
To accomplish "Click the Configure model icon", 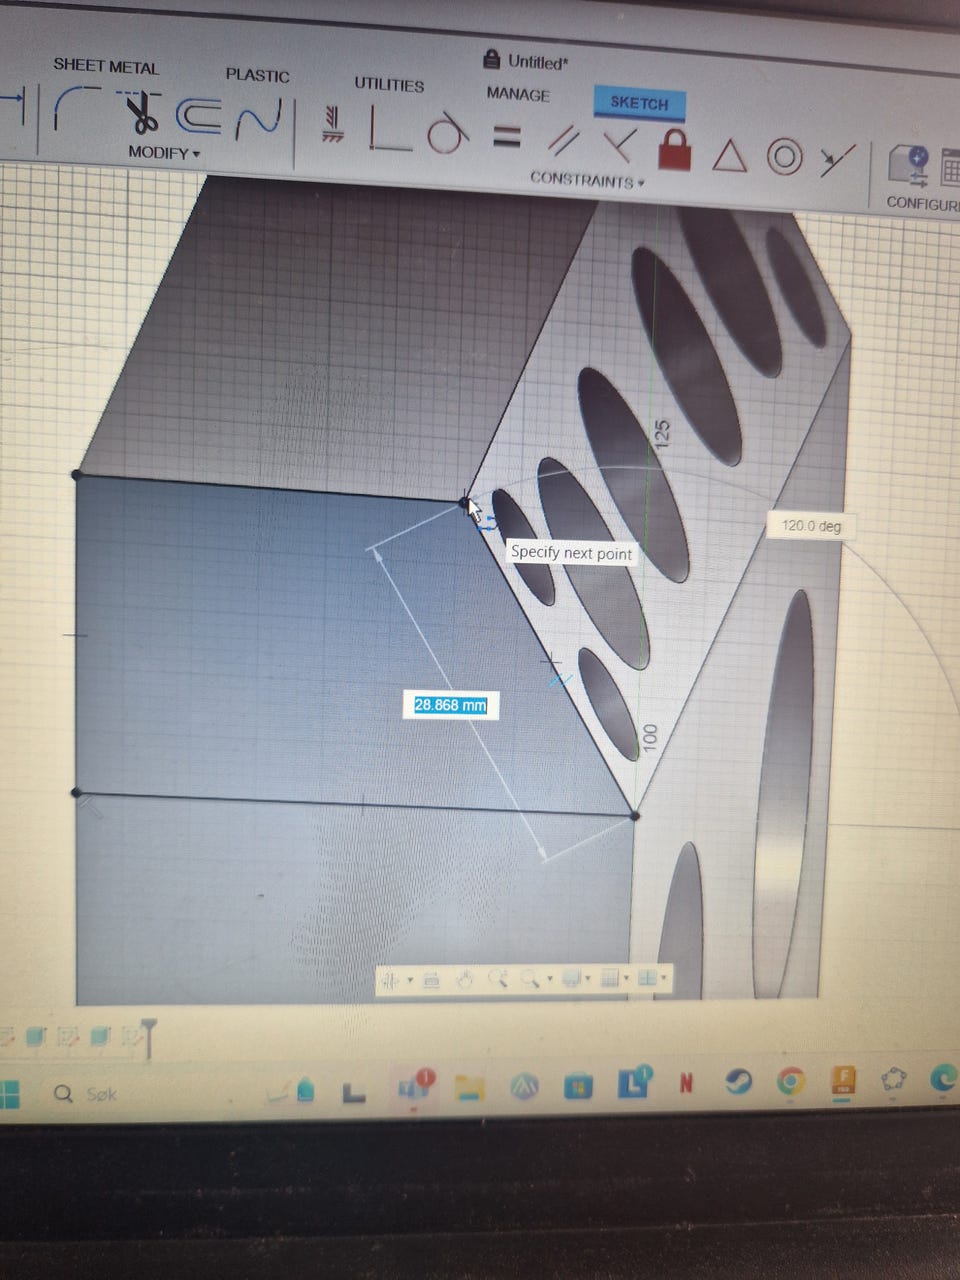I will [x=908, y=166].
